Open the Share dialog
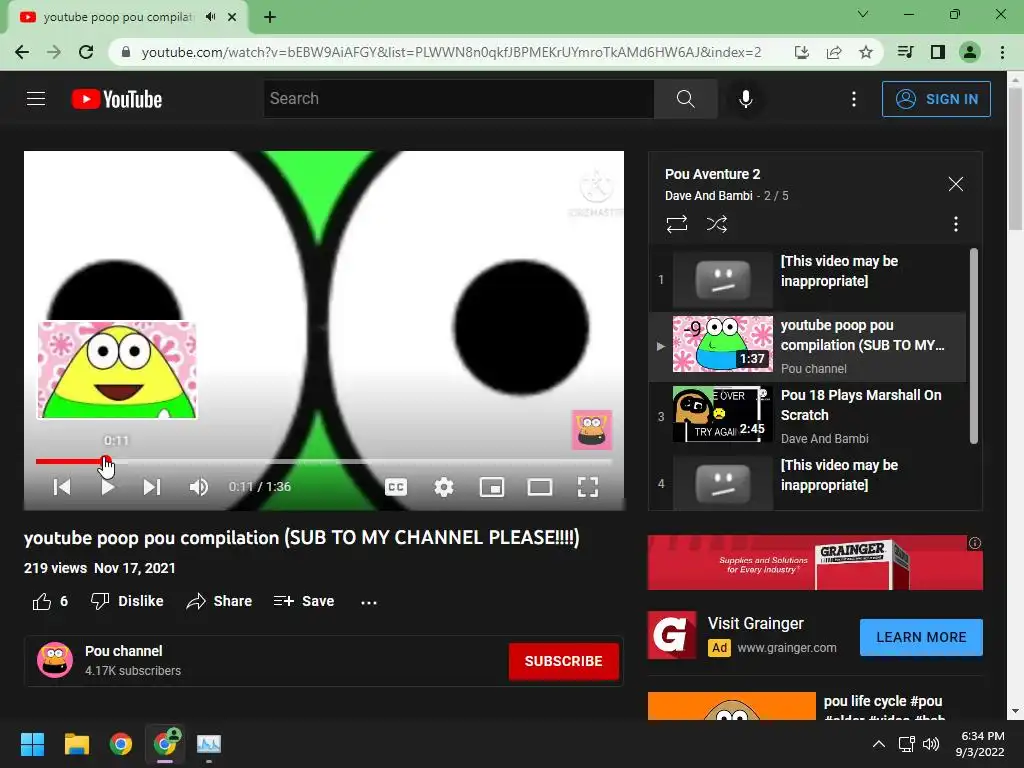1024x768 pixels. click(219, 601)
